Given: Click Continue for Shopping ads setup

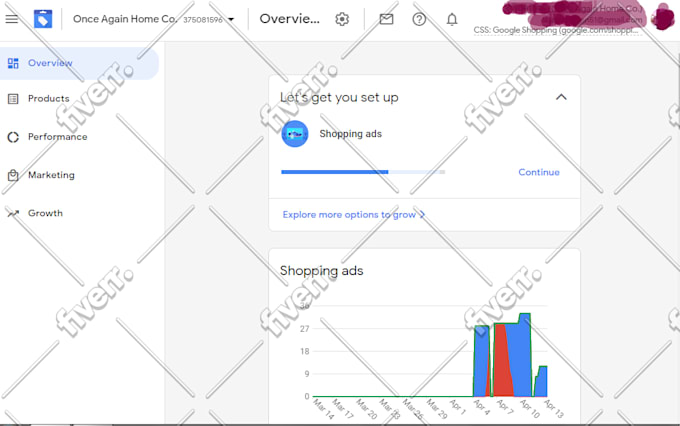Looking at the screenshot, I should (x=539, y=172).
